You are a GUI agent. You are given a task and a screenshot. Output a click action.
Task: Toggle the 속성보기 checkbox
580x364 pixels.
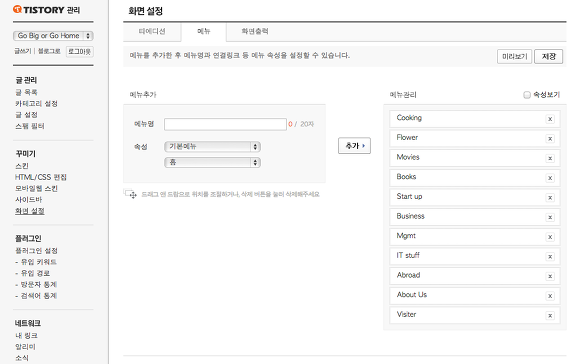coord(527,95)
